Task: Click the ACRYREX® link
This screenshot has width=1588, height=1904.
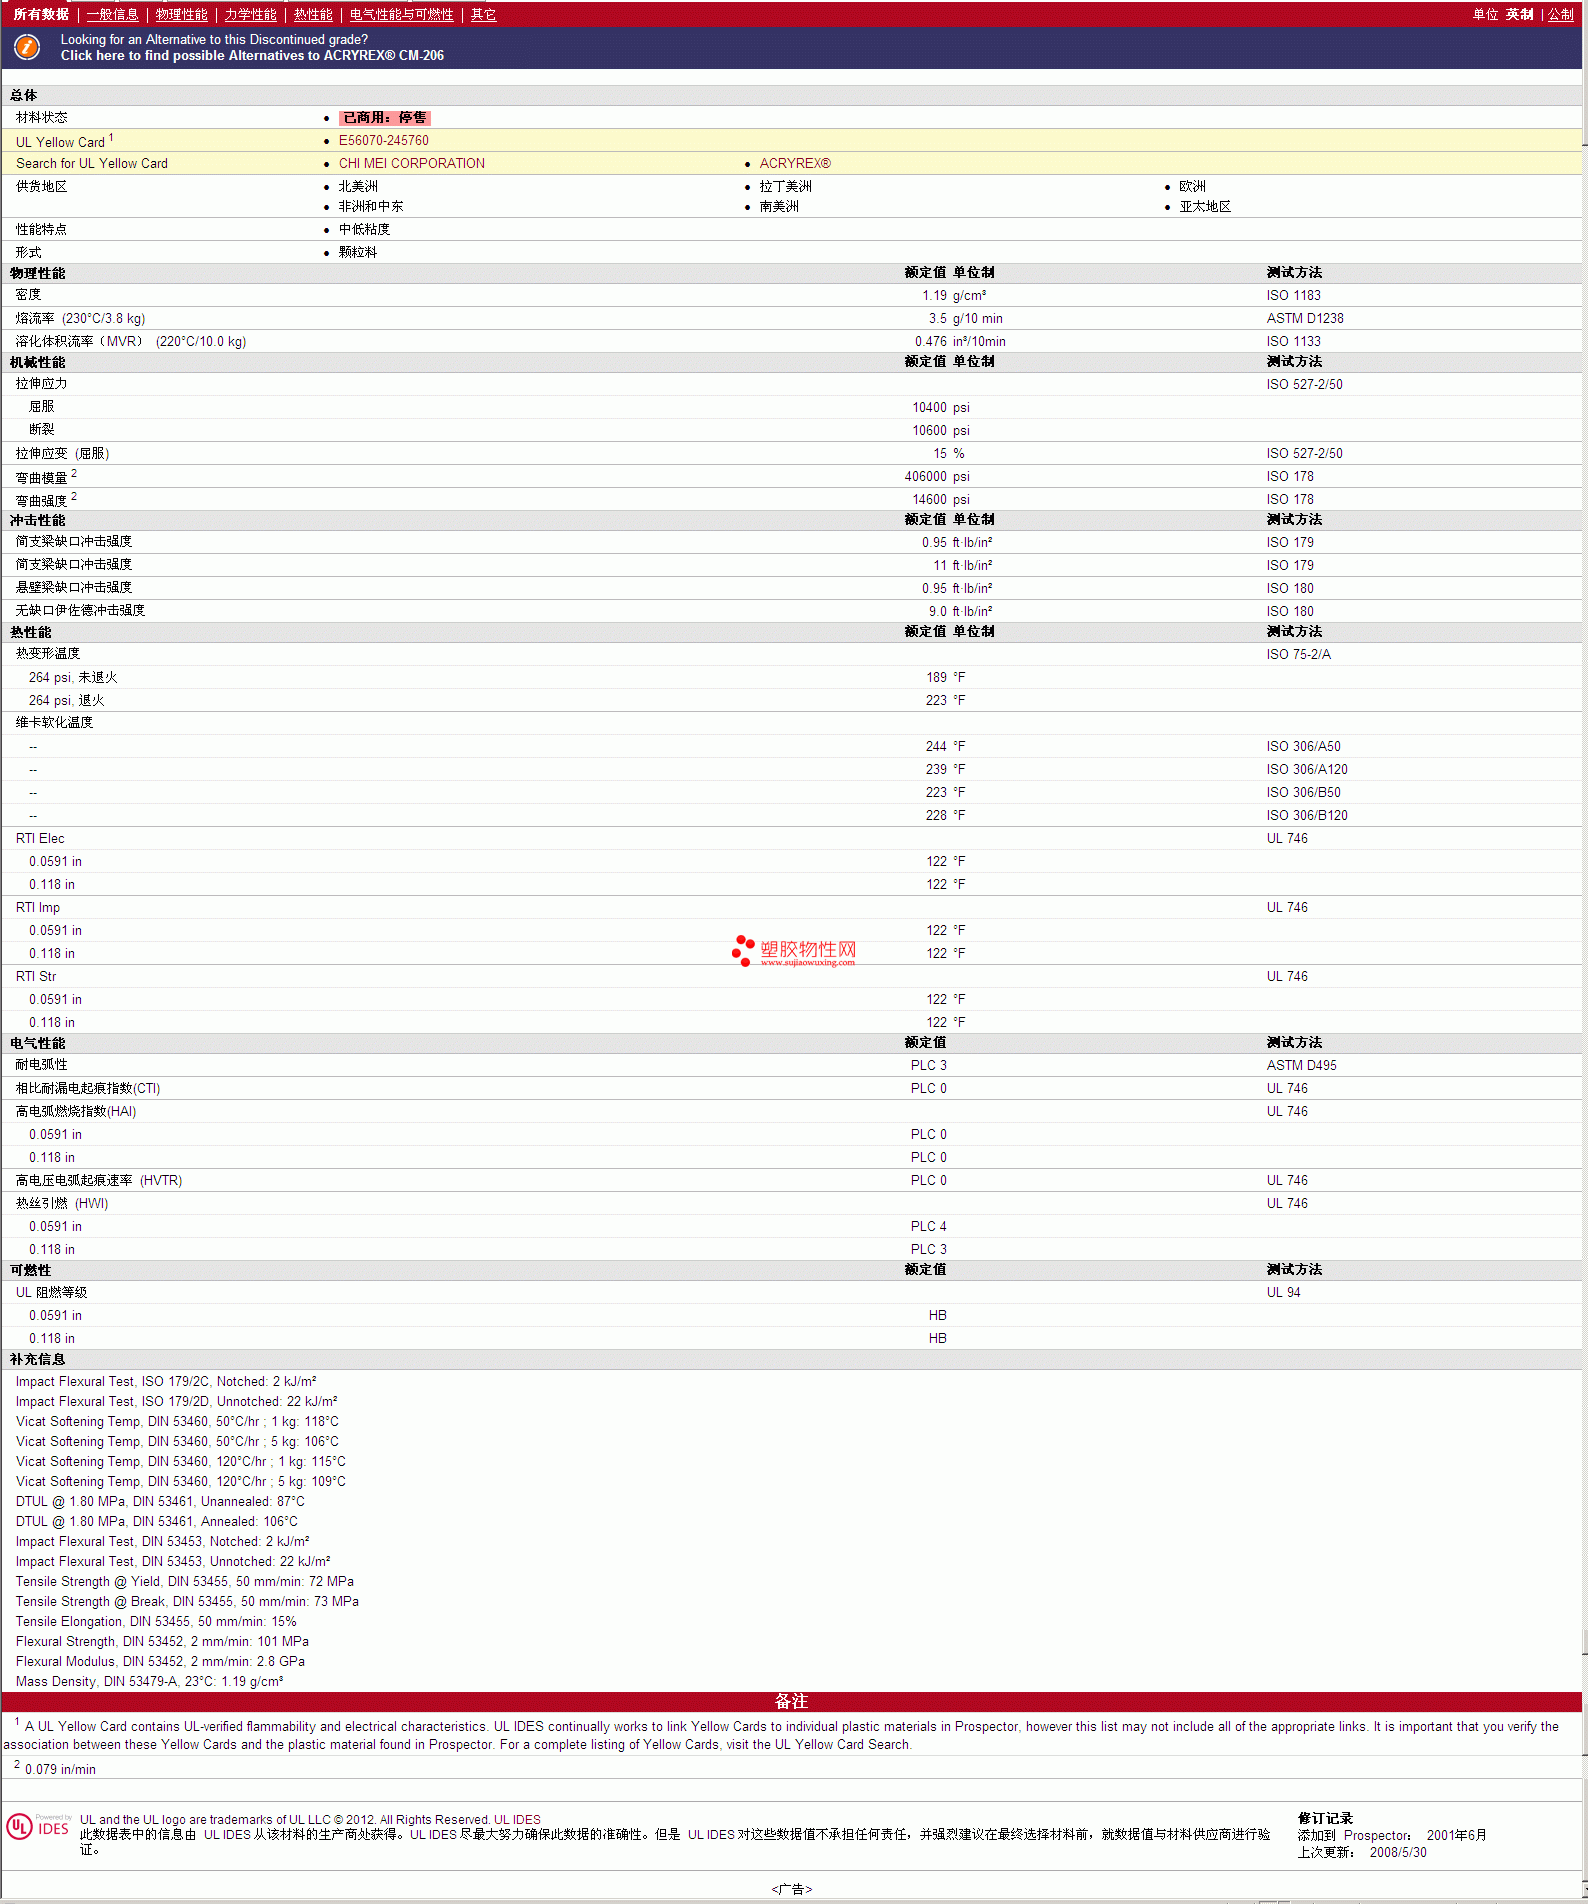Action: 794,163
